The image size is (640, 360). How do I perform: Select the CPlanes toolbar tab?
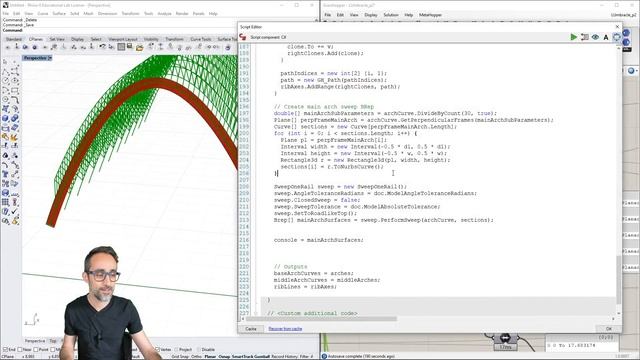click(36, 39)
